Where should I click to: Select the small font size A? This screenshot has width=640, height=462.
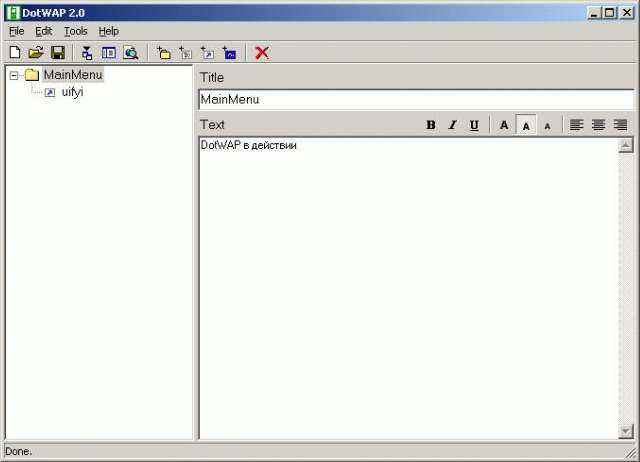(547, 126)
